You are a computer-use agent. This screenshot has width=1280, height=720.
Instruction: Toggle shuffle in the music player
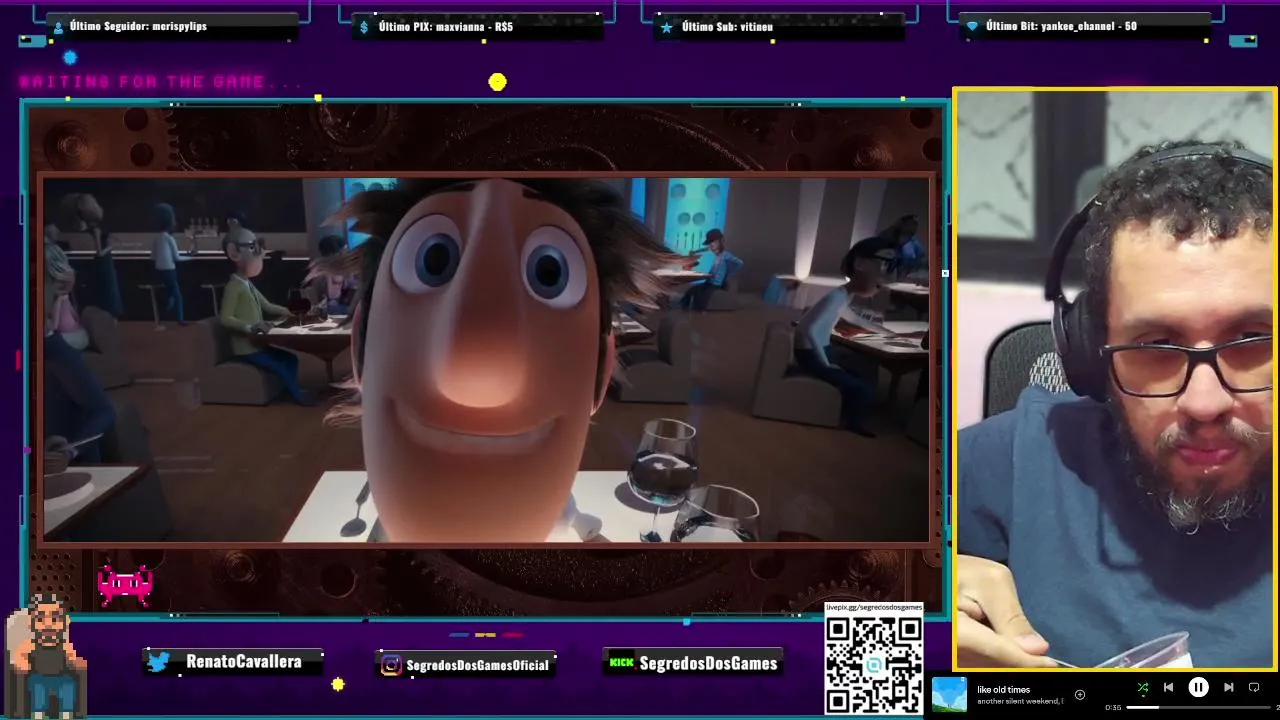[1143, 687]
